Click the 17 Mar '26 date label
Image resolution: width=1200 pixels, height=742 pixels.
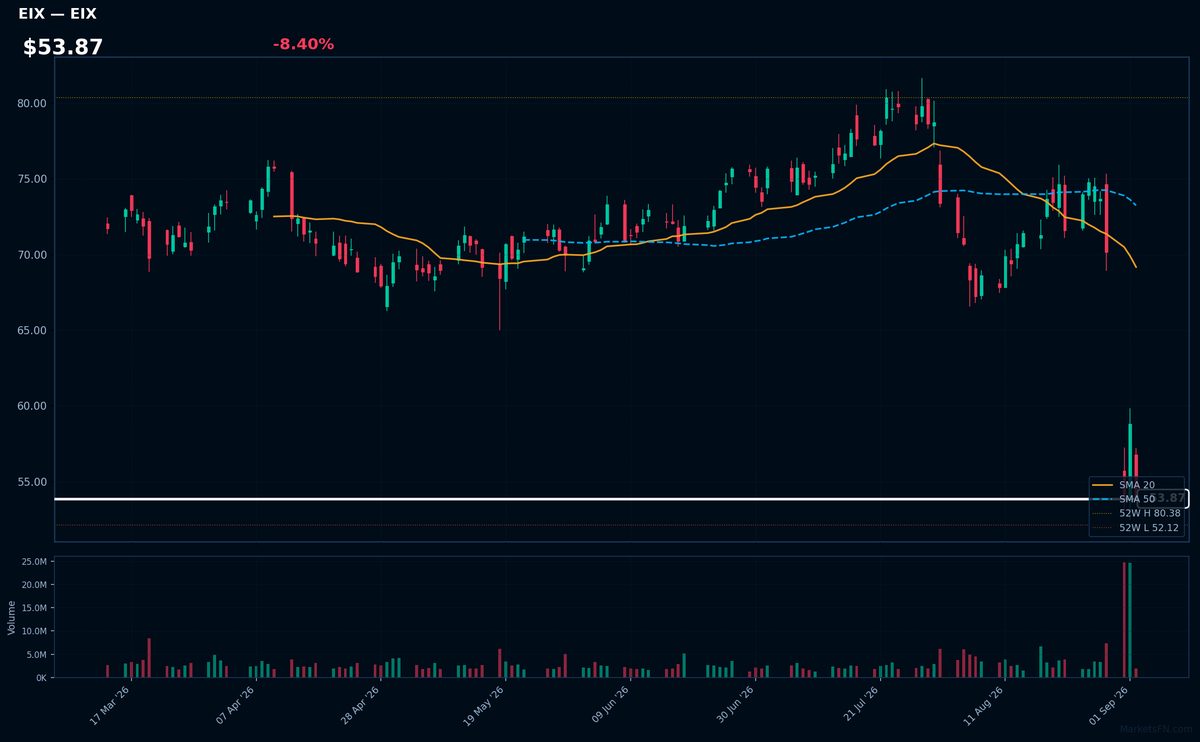110,705
